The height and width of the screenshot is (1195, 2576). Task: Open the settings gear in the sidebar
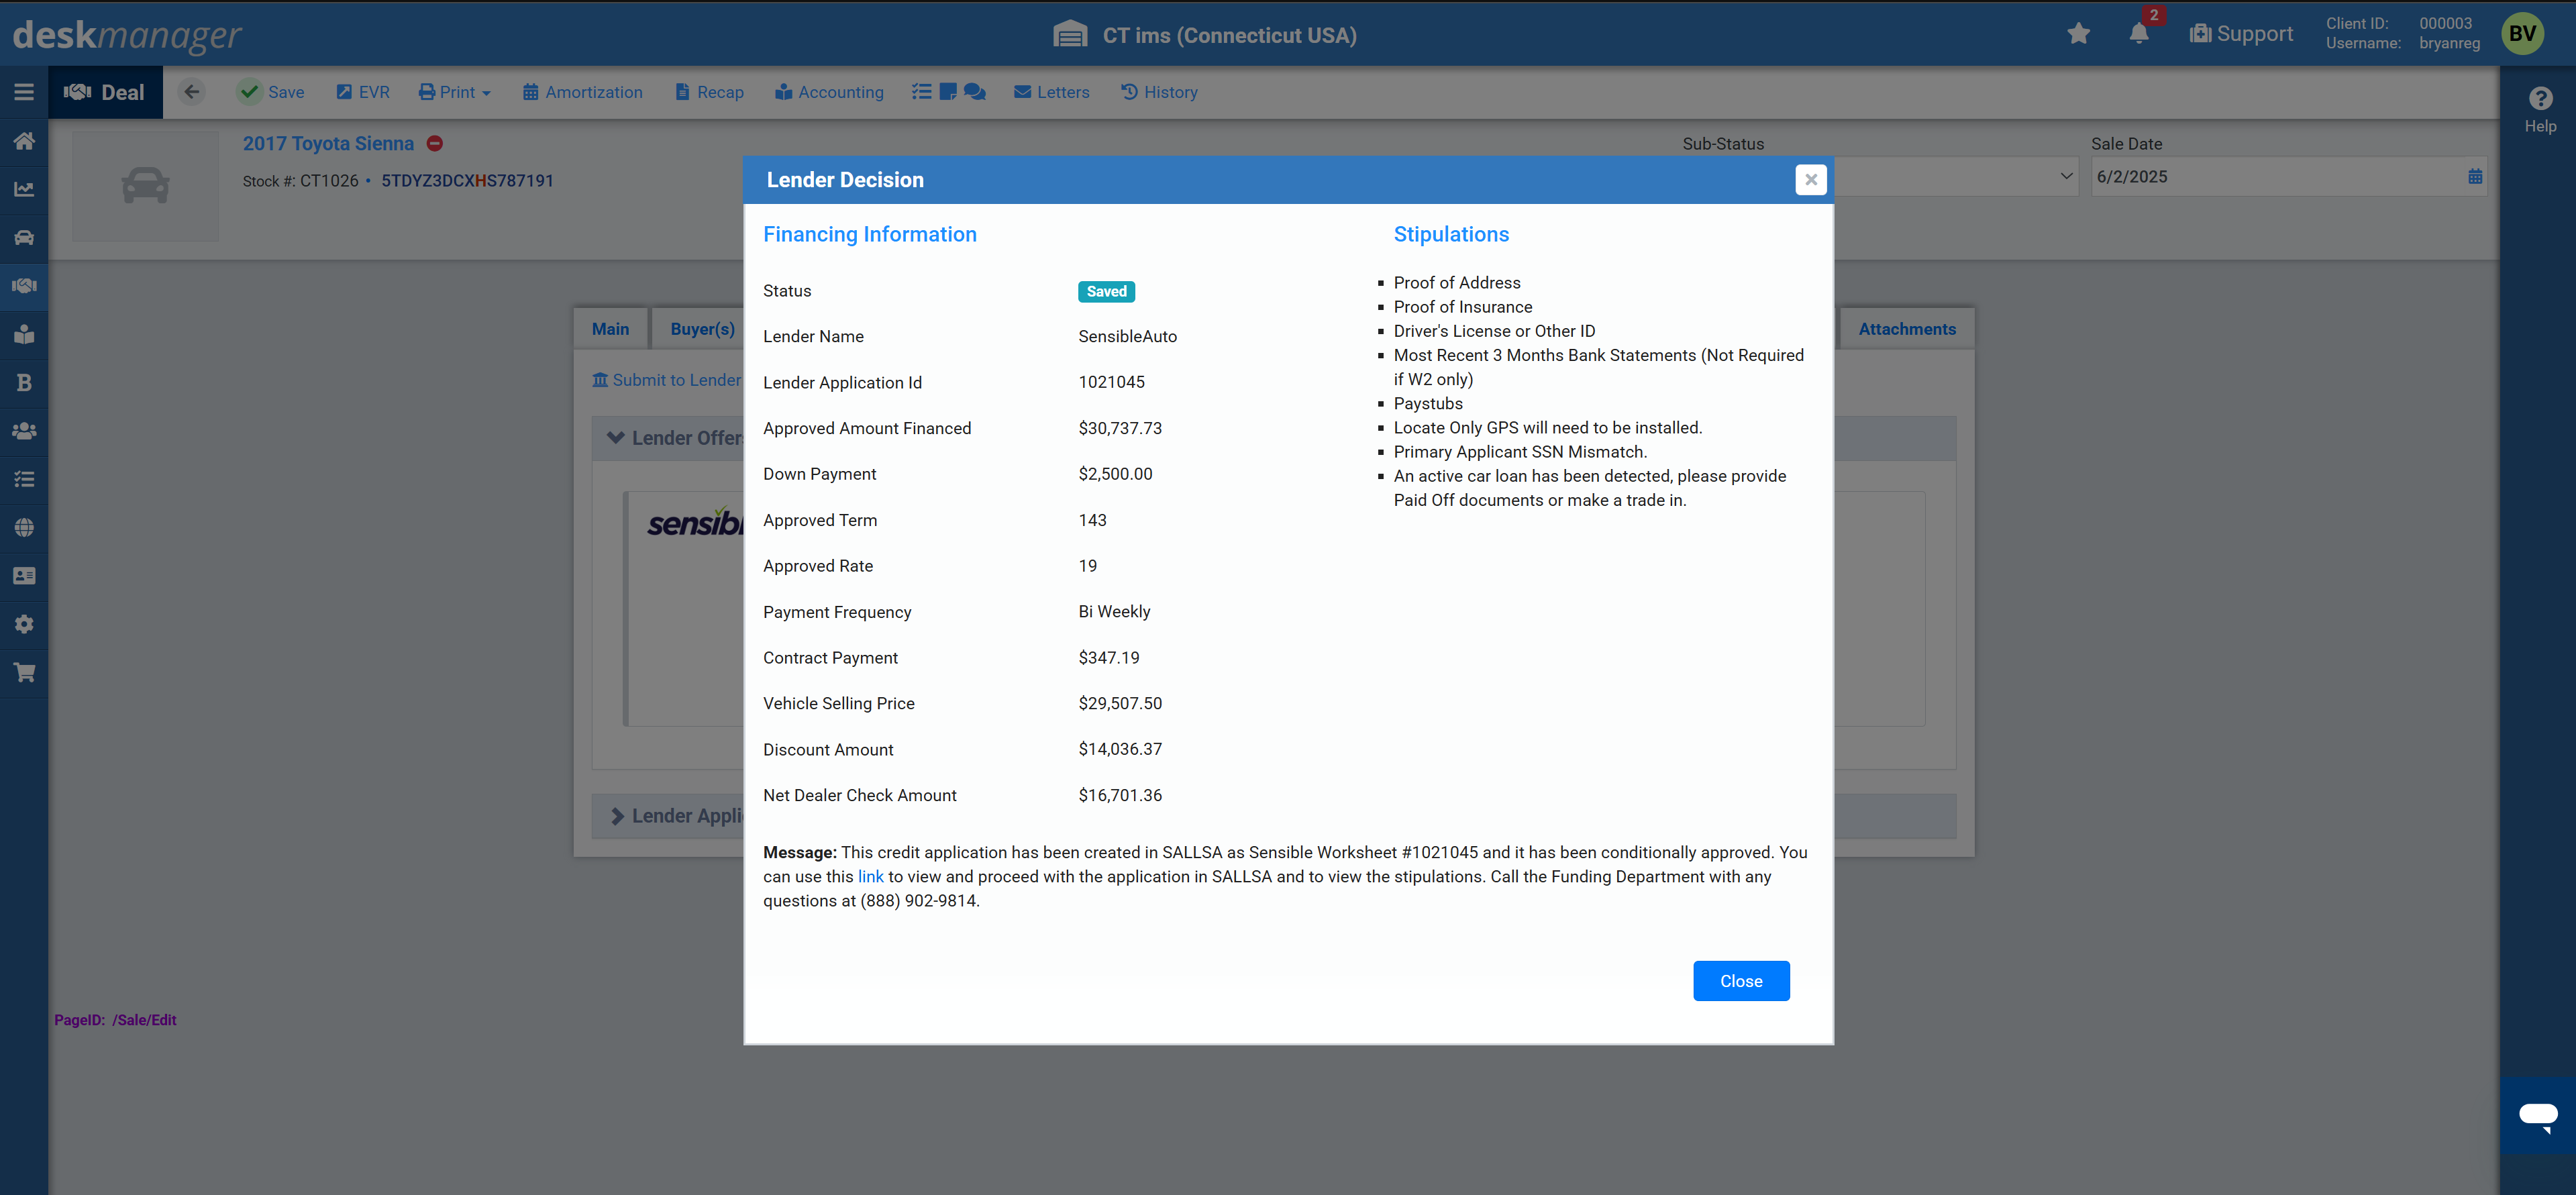pos(24,624)
